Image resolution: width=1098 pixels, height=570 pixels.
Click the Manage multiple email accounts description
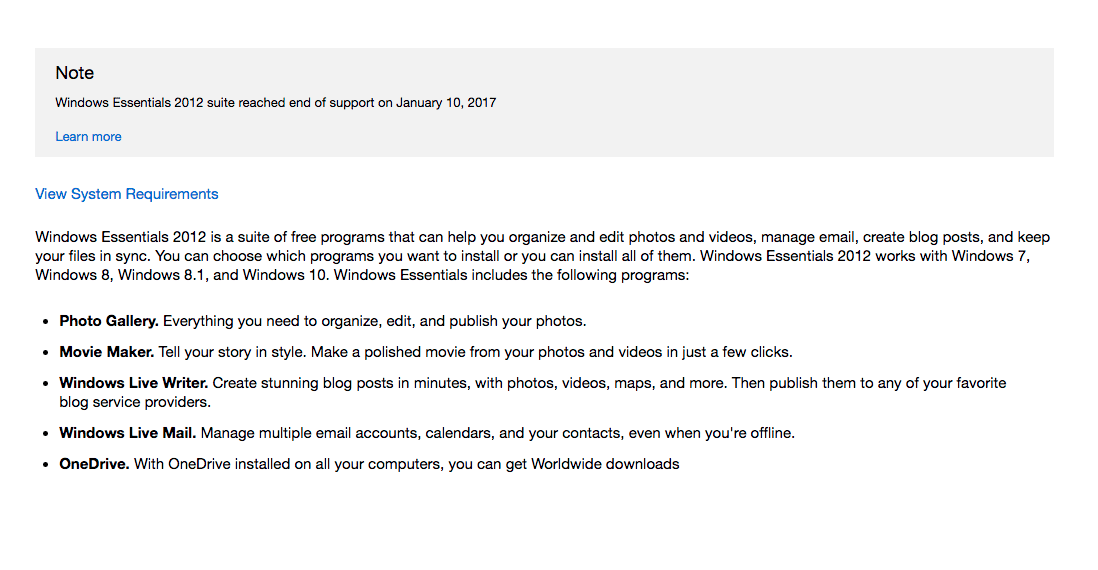(497, 433)
